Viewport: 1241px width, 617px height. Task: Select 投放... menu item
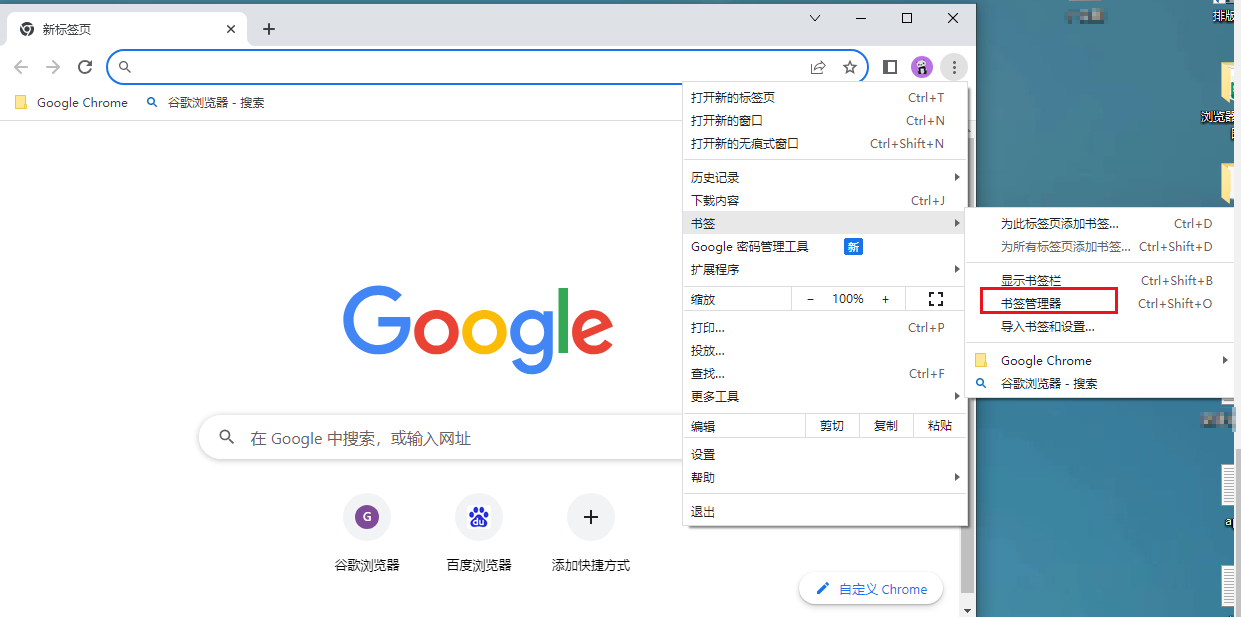pos(825,350)
